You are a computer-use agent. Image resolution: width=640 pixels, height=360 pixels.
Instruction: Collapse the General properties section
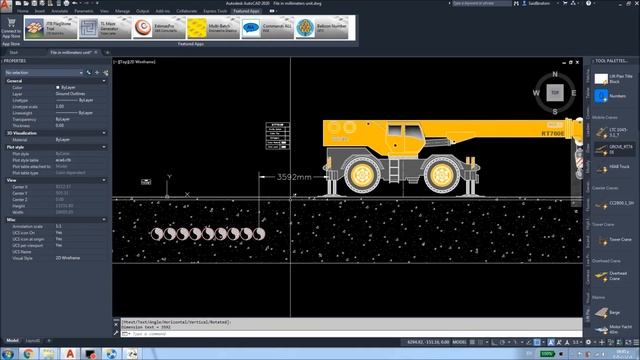click(x=104, y=81)
